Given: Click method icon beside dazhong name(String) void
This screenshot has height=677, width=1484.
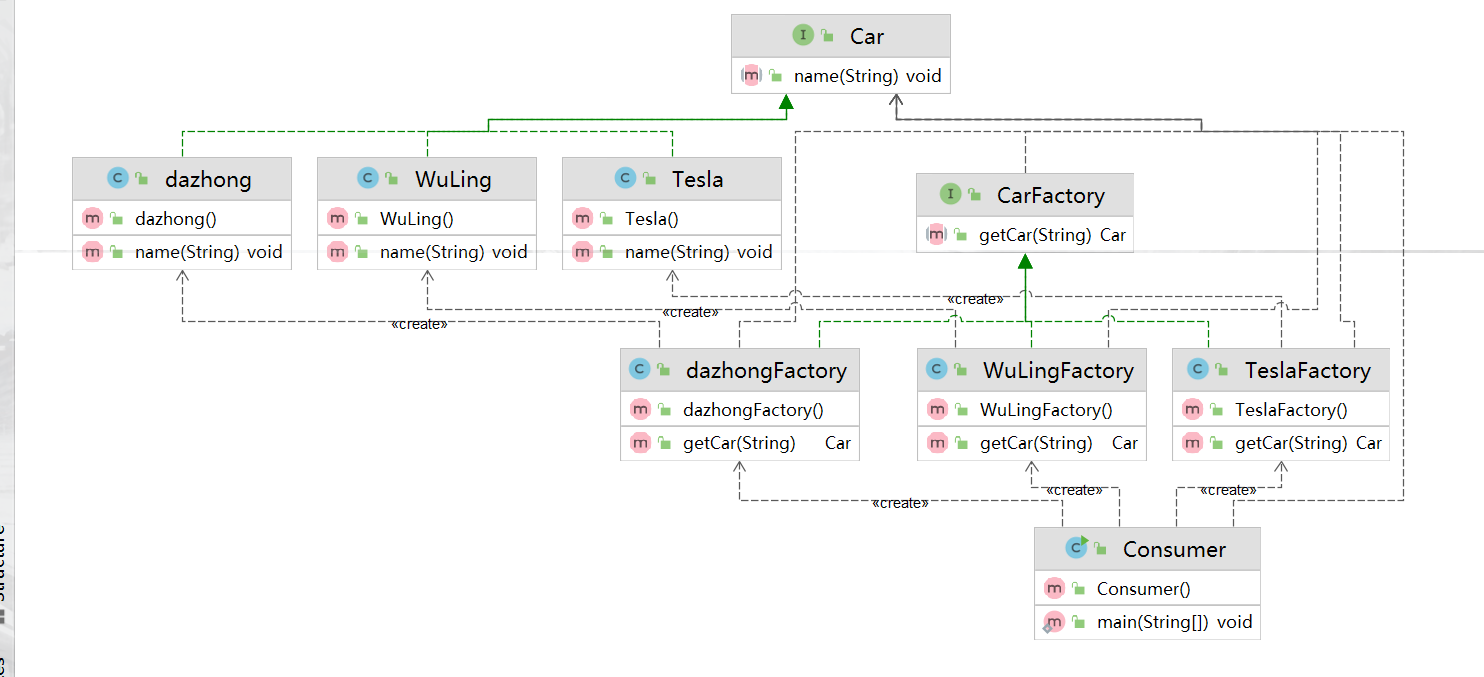Looking at the screenshot, I should [x=92, y=252].
